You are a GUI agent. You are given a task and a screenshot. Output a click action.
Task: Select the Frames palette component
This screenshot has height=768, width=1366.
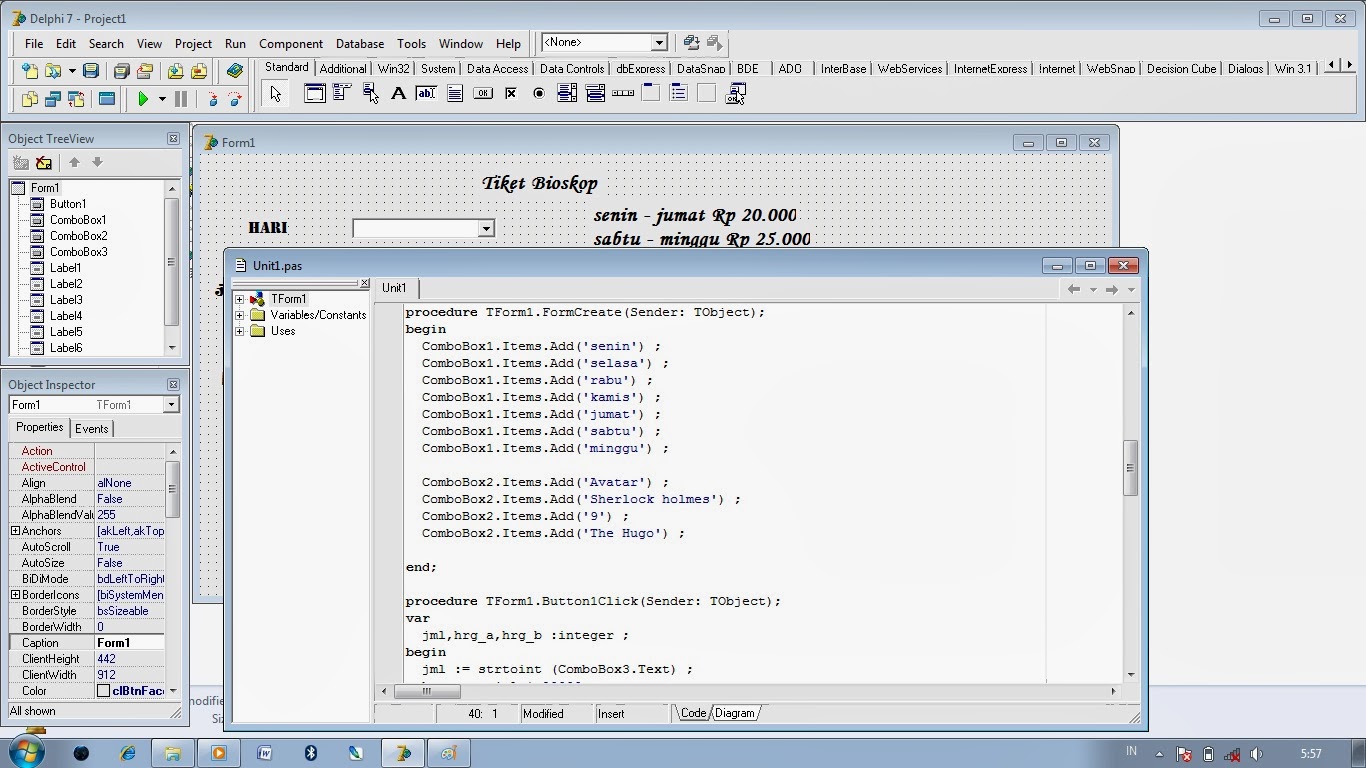point(315,94)
